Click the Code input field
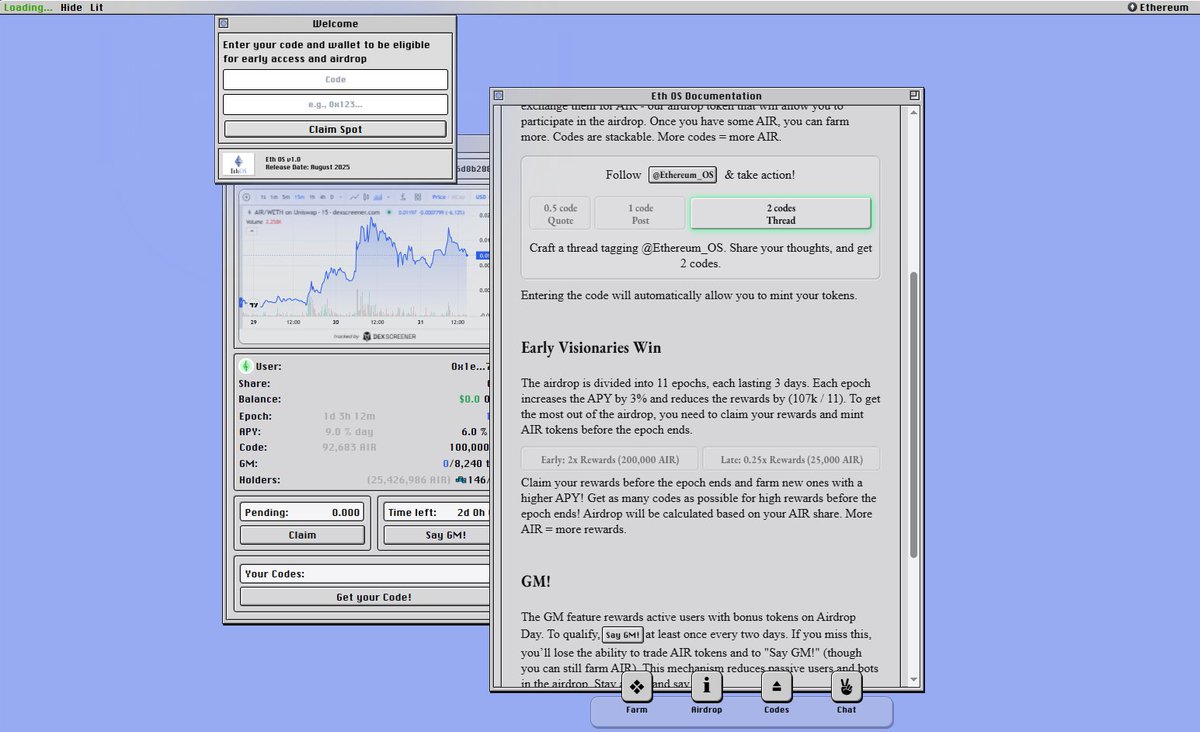This screenshot has width=1200, height=732. click(x=335, y=80)
